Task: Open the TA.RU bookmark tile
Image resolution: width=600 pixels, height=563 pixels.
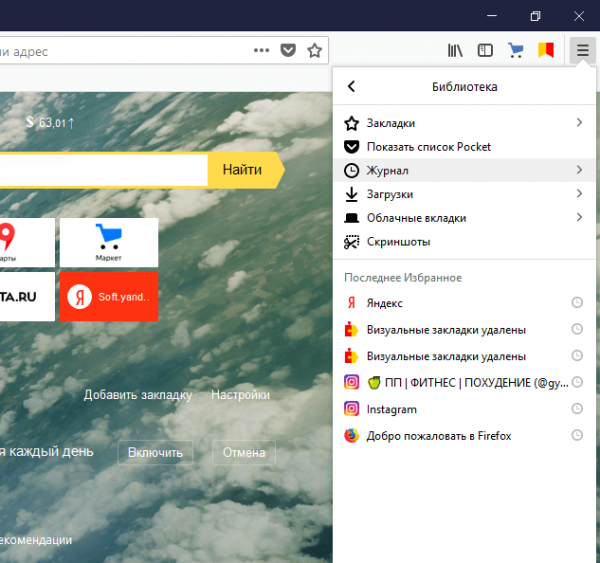Action: [27, 297]
